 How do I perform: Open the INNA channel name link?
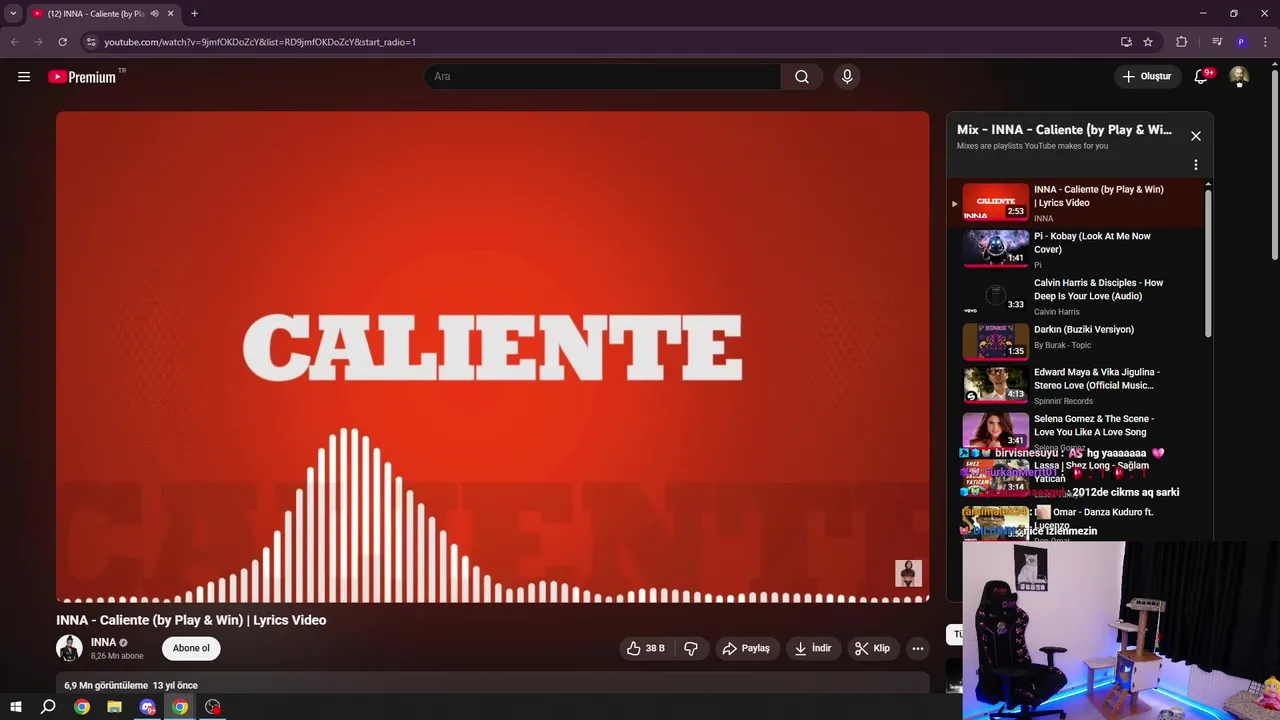click(103, 642)
